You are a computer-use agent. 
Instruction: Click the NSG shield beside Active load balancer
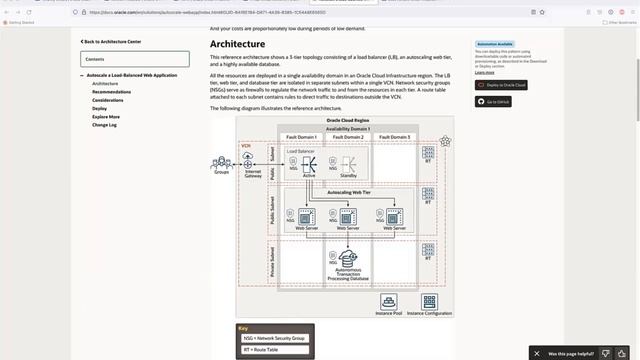[293, 162]
